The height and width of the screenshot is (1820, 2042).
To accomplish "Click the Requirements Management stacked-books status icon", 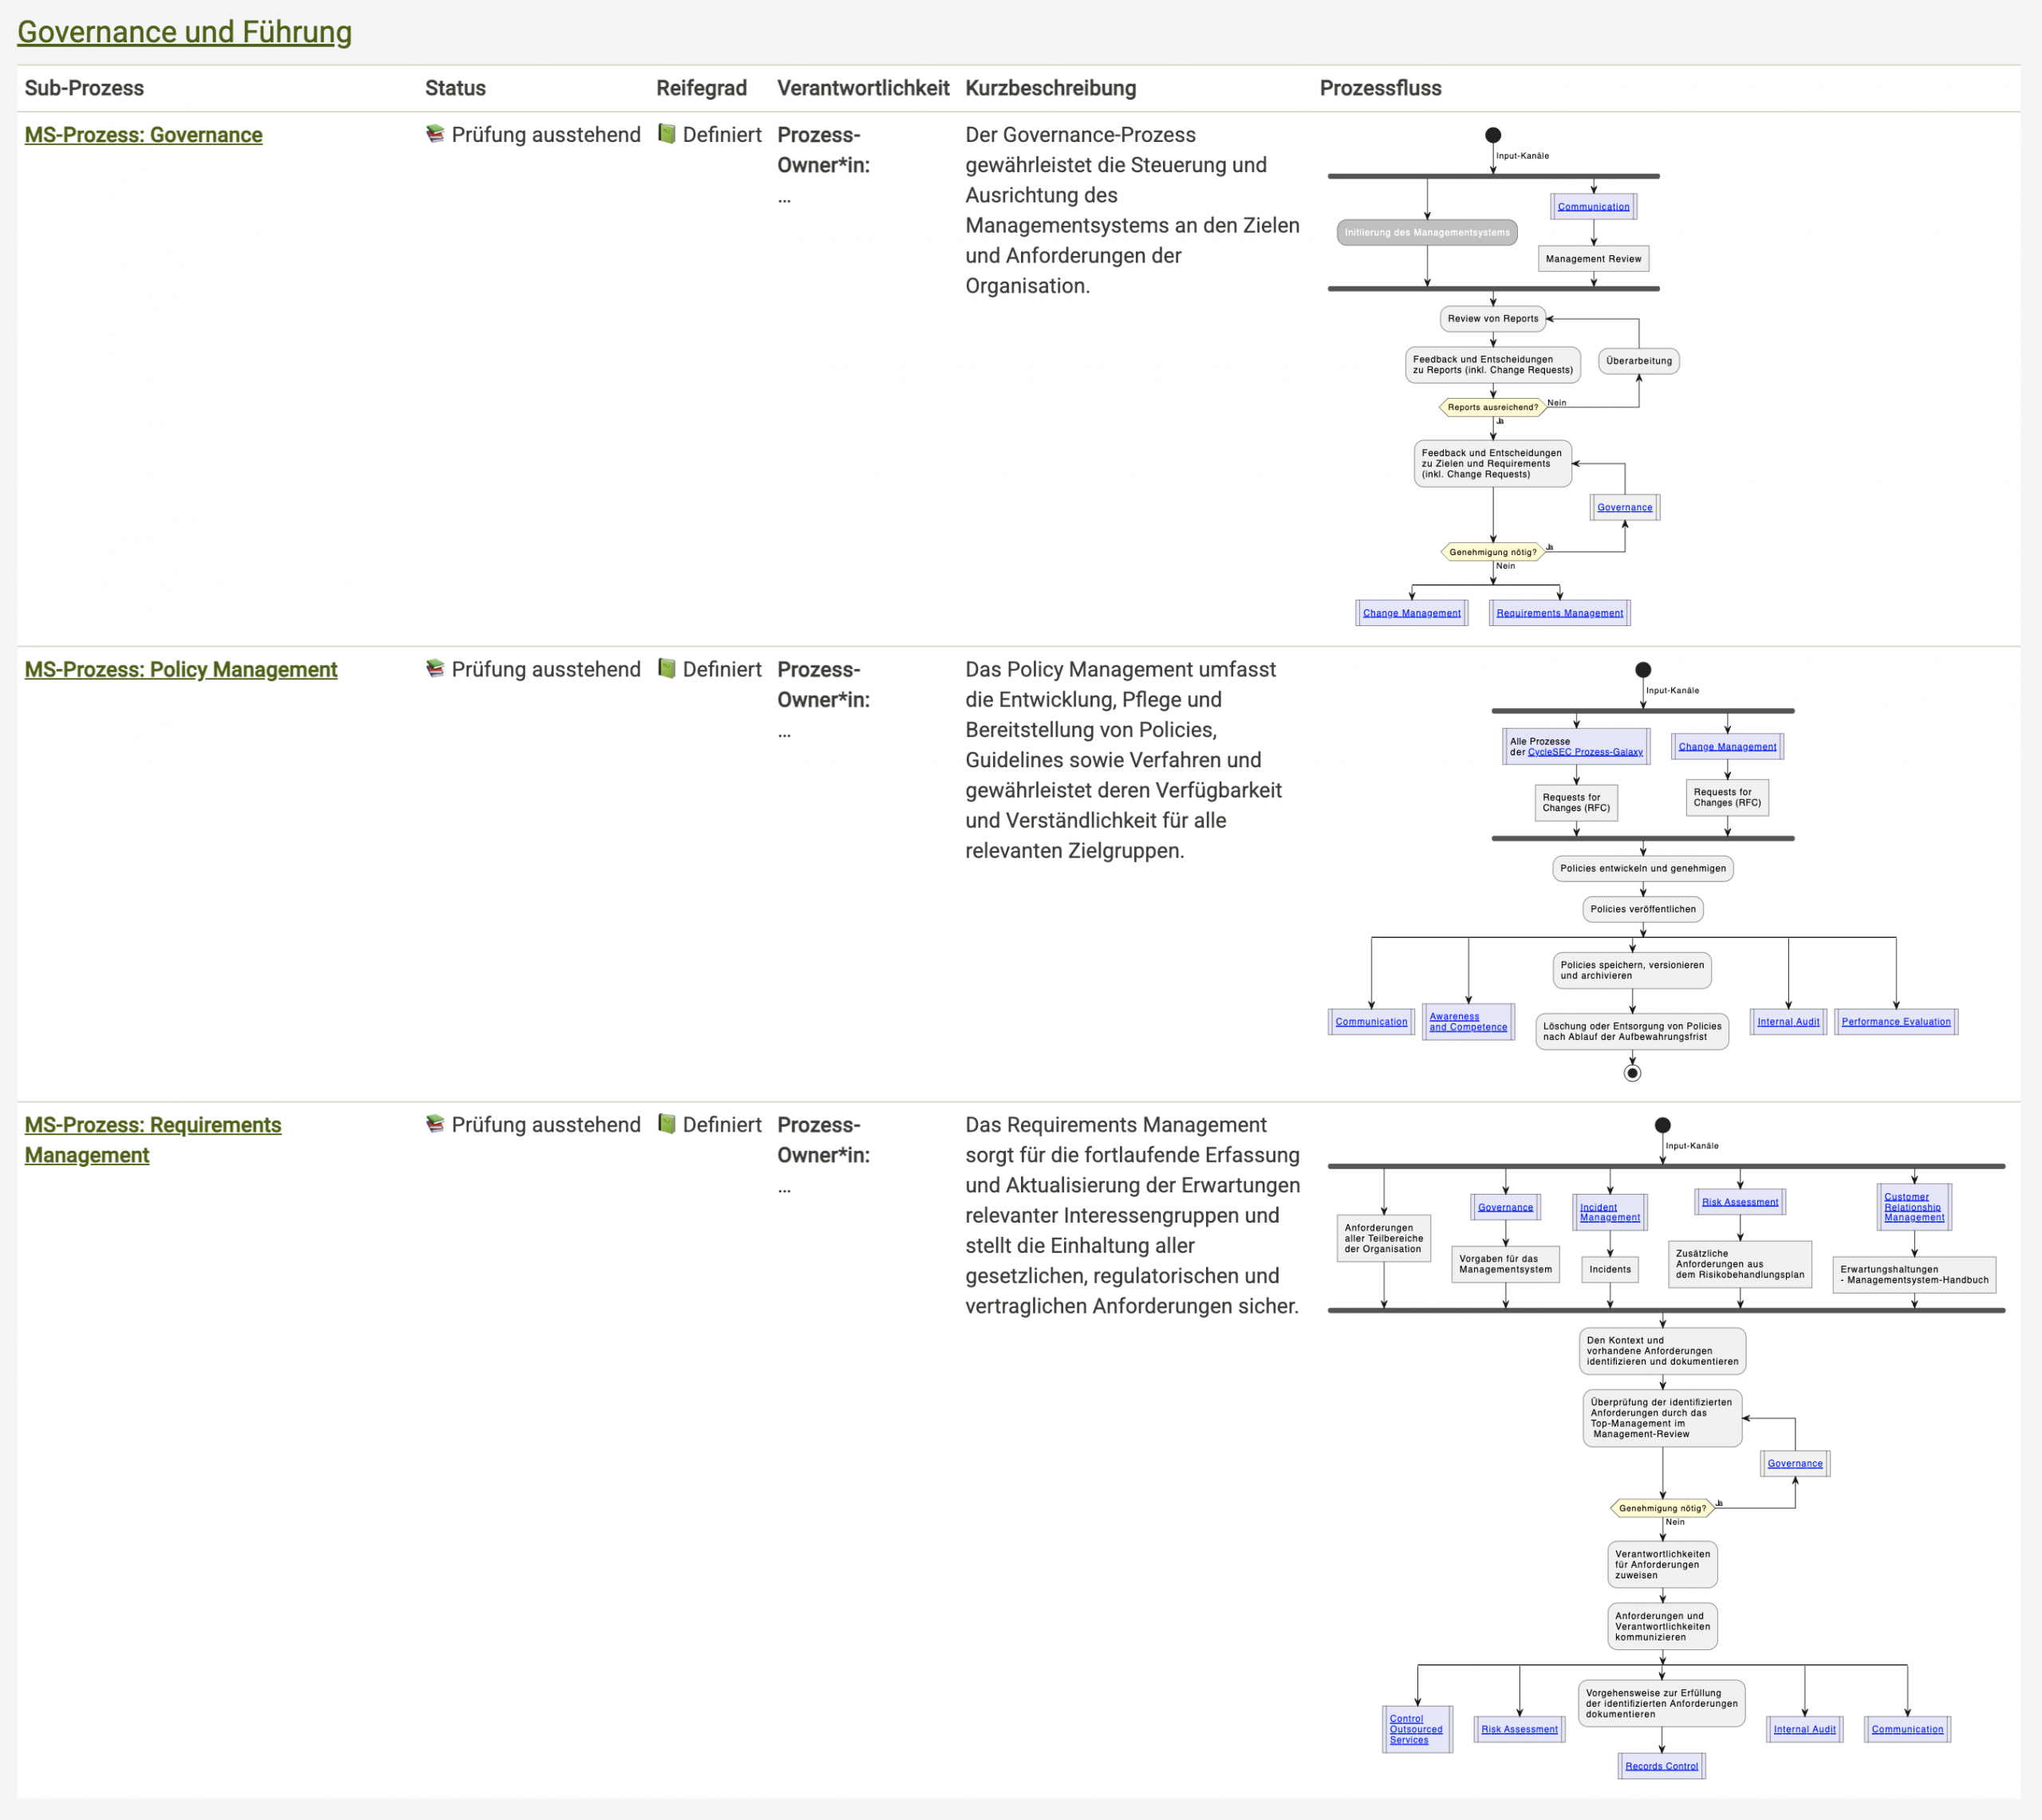I will coord(434,1124).
